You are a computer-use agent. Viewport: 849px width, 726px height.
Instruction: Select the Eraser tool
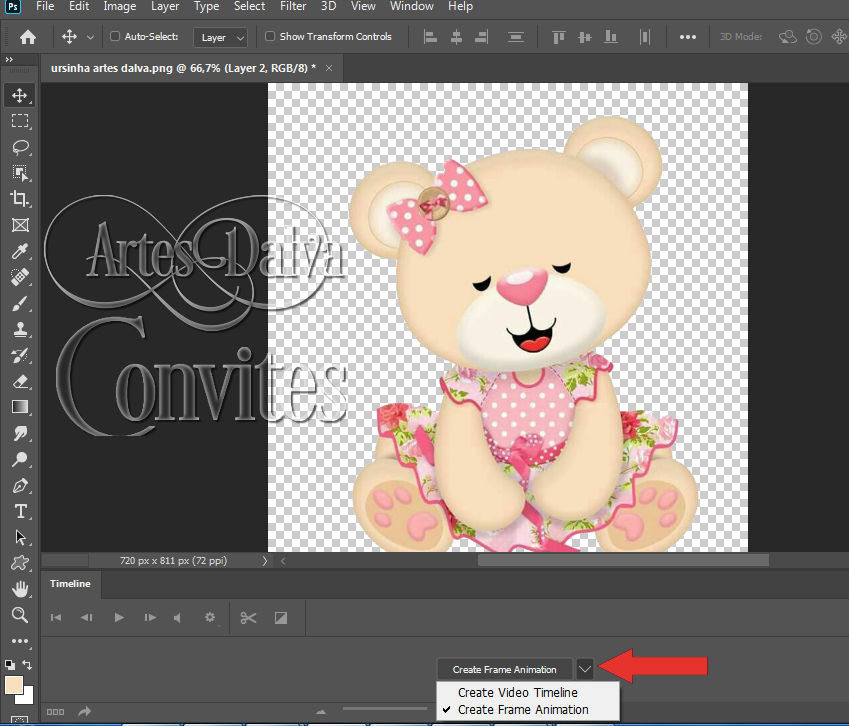20,381
